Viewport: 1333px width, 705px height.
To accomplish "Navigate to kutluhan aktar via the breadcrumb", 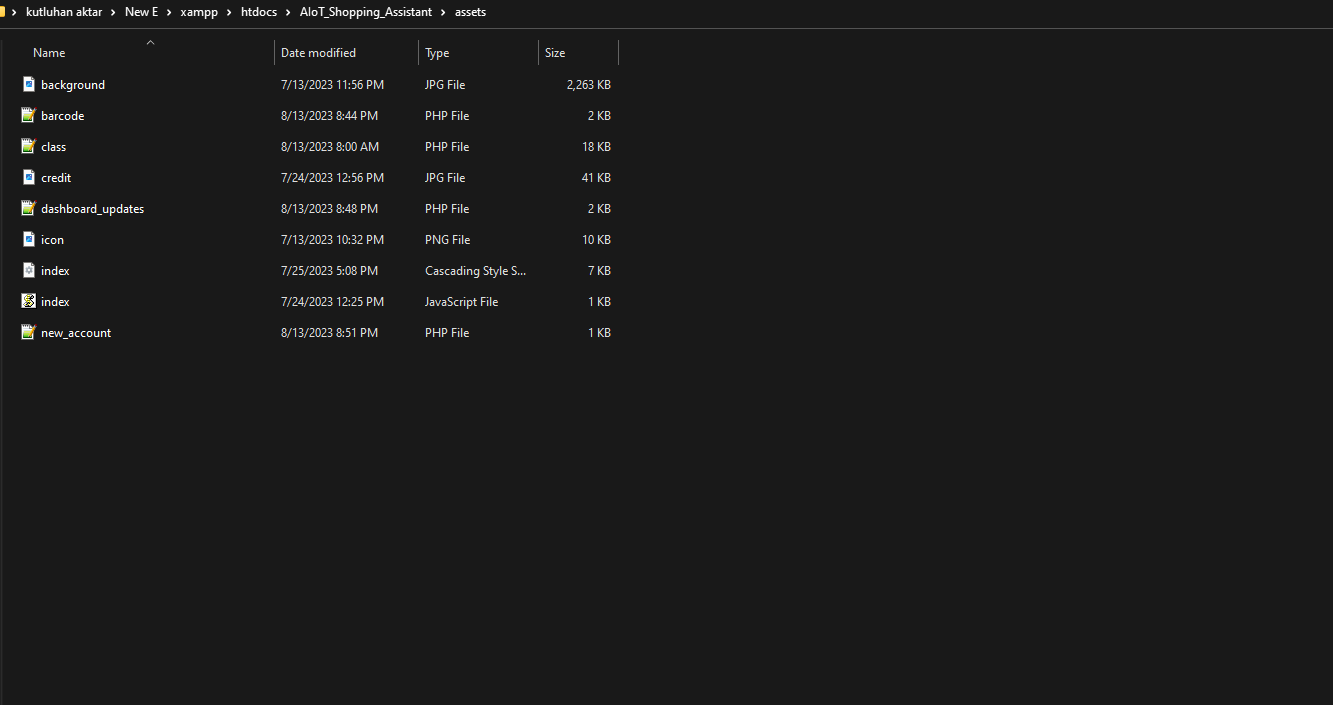I will pyautogui.click(x=64, y=12).
